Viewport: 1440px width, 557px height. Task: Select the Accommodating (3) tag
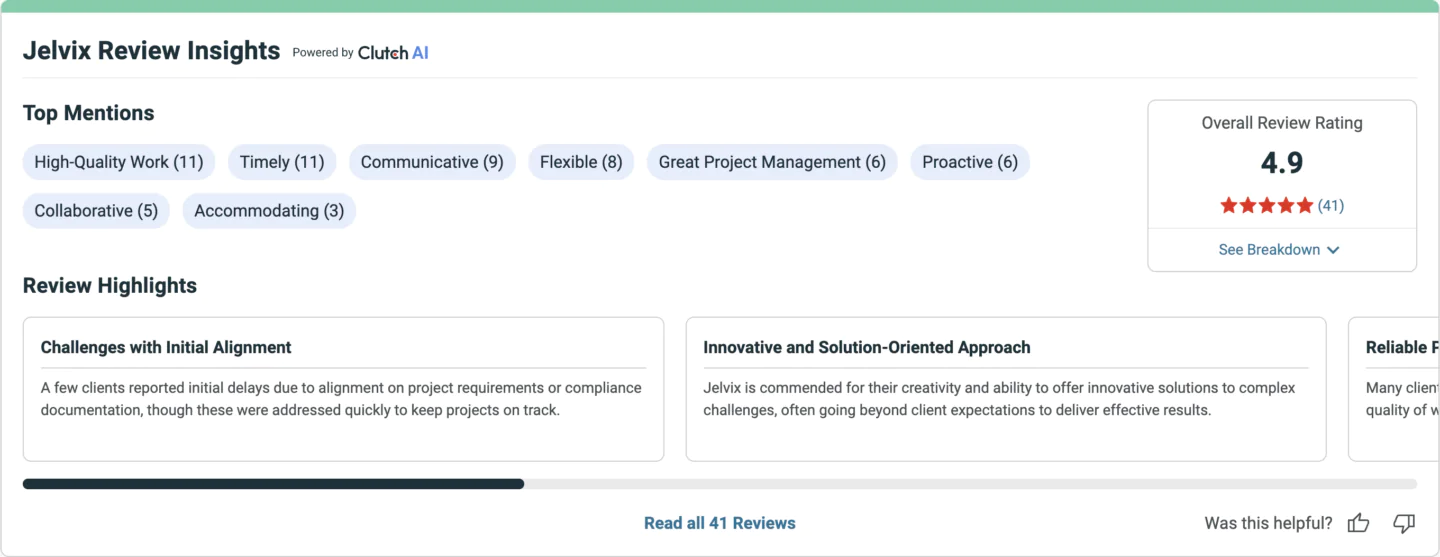point(269,211)
